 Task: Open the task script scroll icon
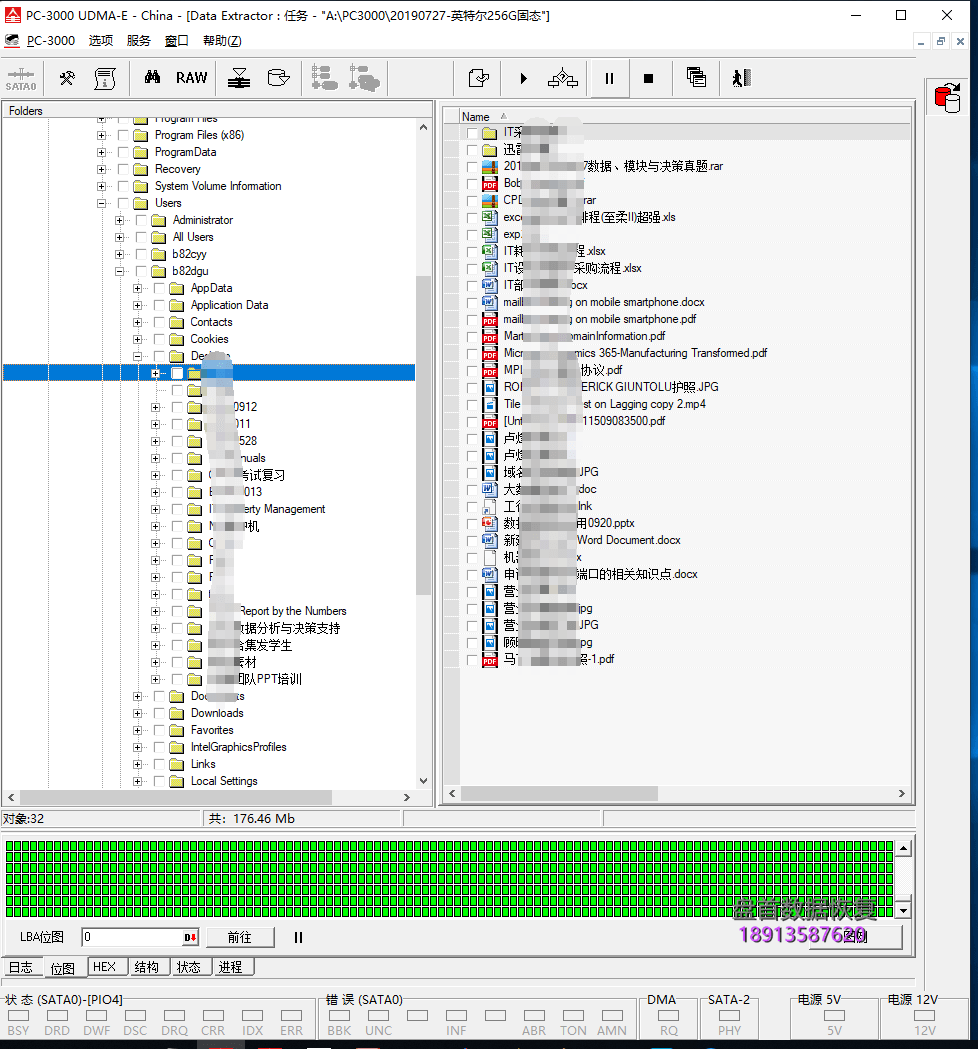tap(105, 78)
